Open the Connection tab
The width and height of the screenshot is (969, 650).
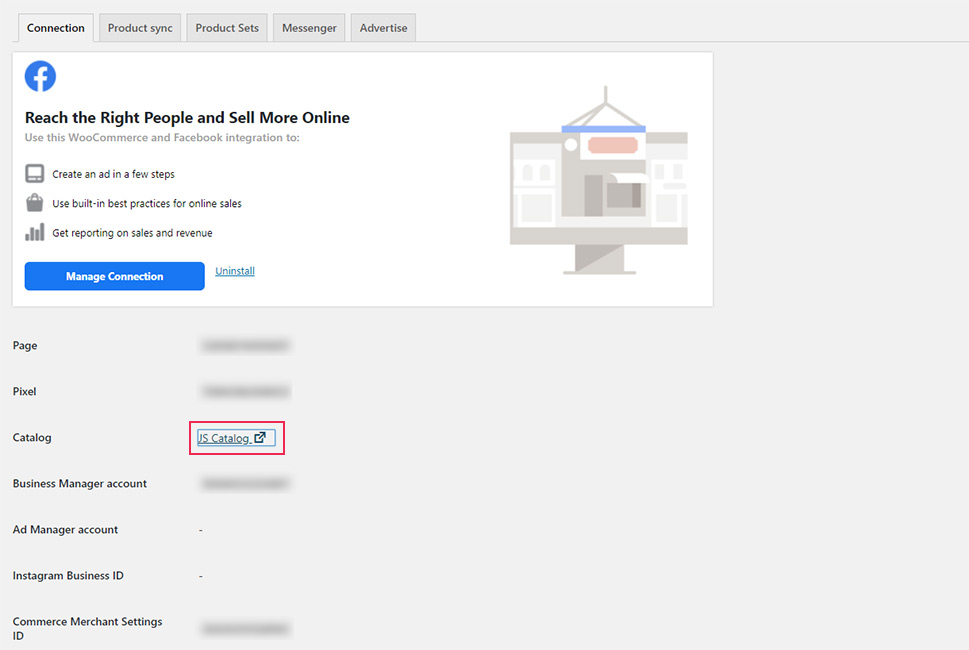pos(56,28)
